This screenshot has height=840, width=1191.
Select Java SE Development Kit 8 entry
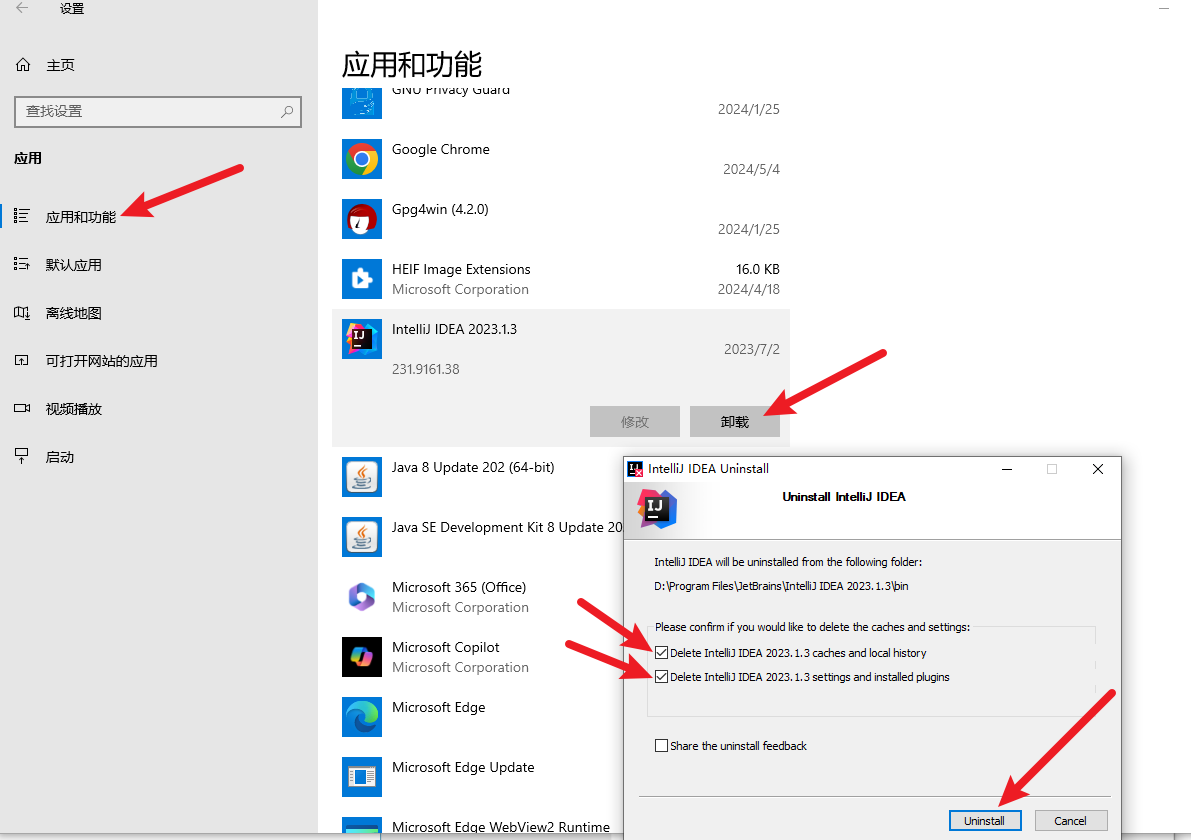coord(507,528)
